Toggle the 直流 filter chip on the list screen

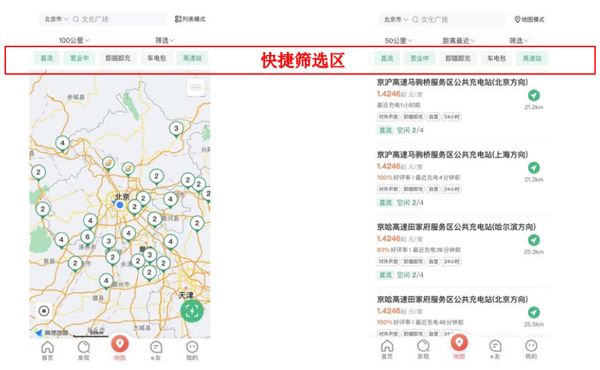pyautogui.click(x=387, y=59)
